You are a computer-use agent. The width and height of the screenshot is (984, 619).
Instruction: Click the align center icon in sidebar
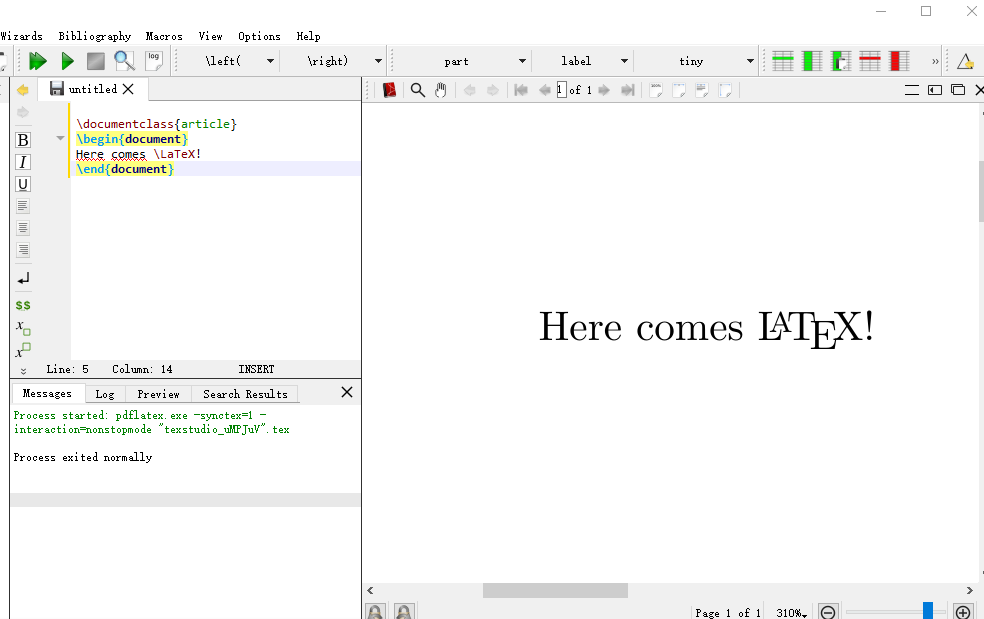click(23, 228)
